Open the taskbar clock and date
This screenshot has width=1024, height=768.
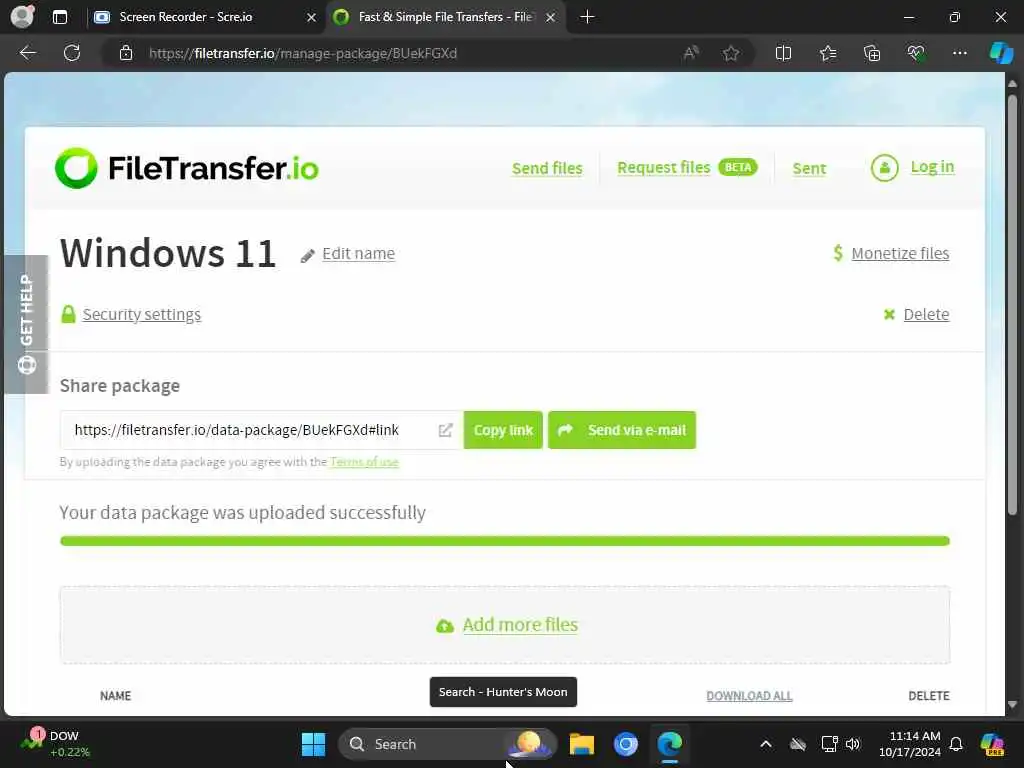[910, 744]
